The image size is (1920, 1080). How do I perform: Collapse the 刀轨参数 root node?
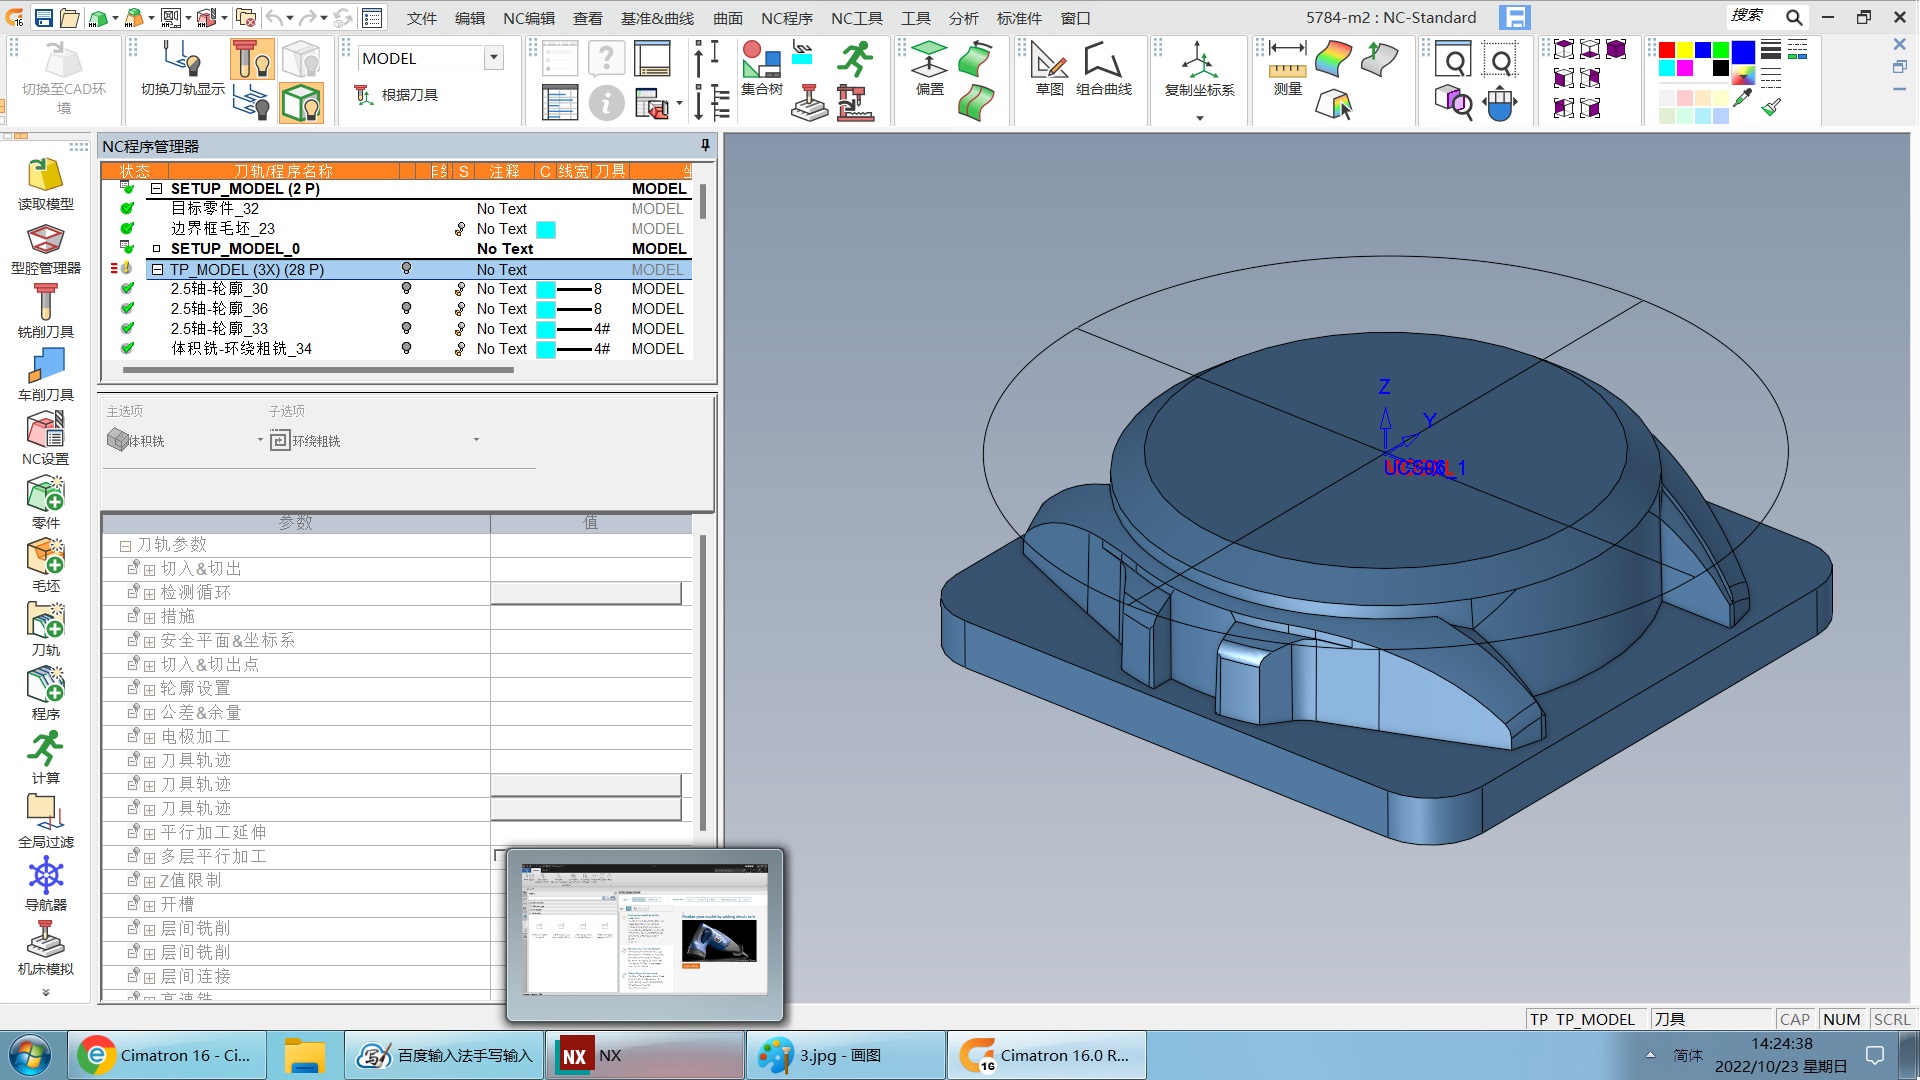pyautogui.click(x=125, y=546)
